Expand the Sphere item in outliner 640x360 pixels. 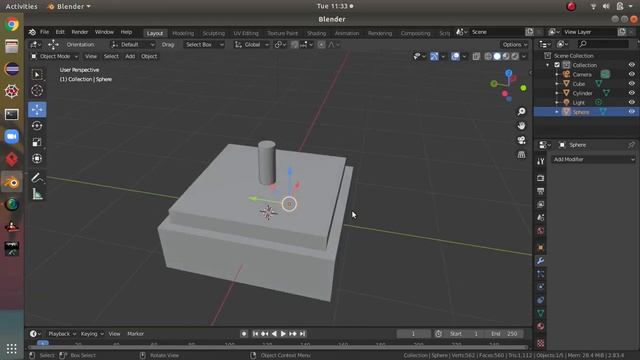click(557, 112)
